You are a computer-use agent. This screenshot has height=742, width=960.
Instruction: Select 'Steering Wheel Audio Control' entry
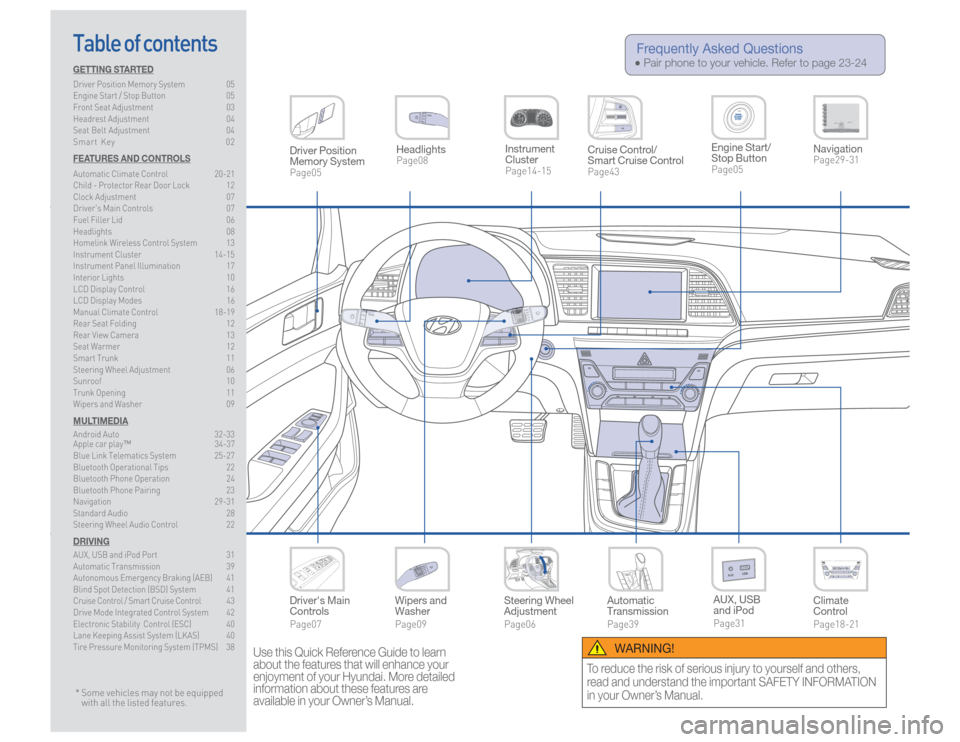point(154,525)
